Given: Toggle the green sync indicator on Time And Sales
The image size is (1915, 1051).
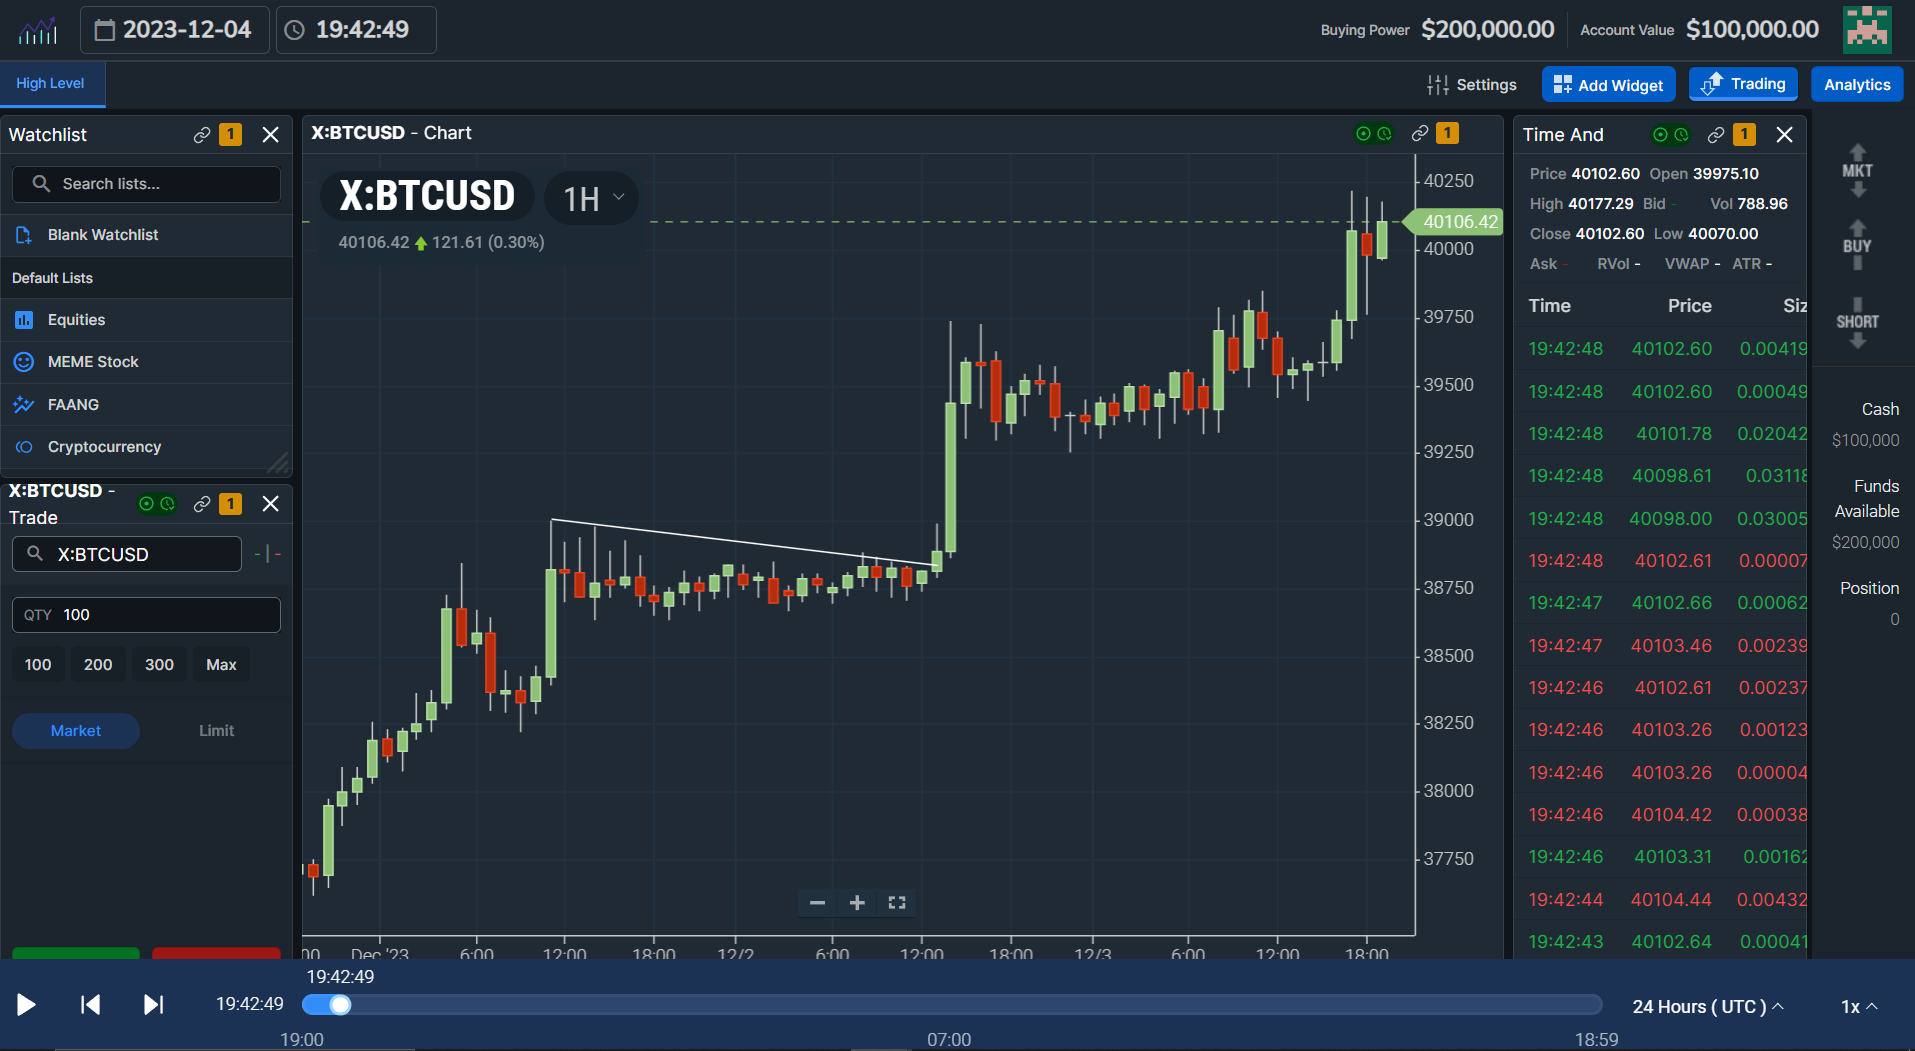Looking at the screenshot, I should pos(1659,134).
